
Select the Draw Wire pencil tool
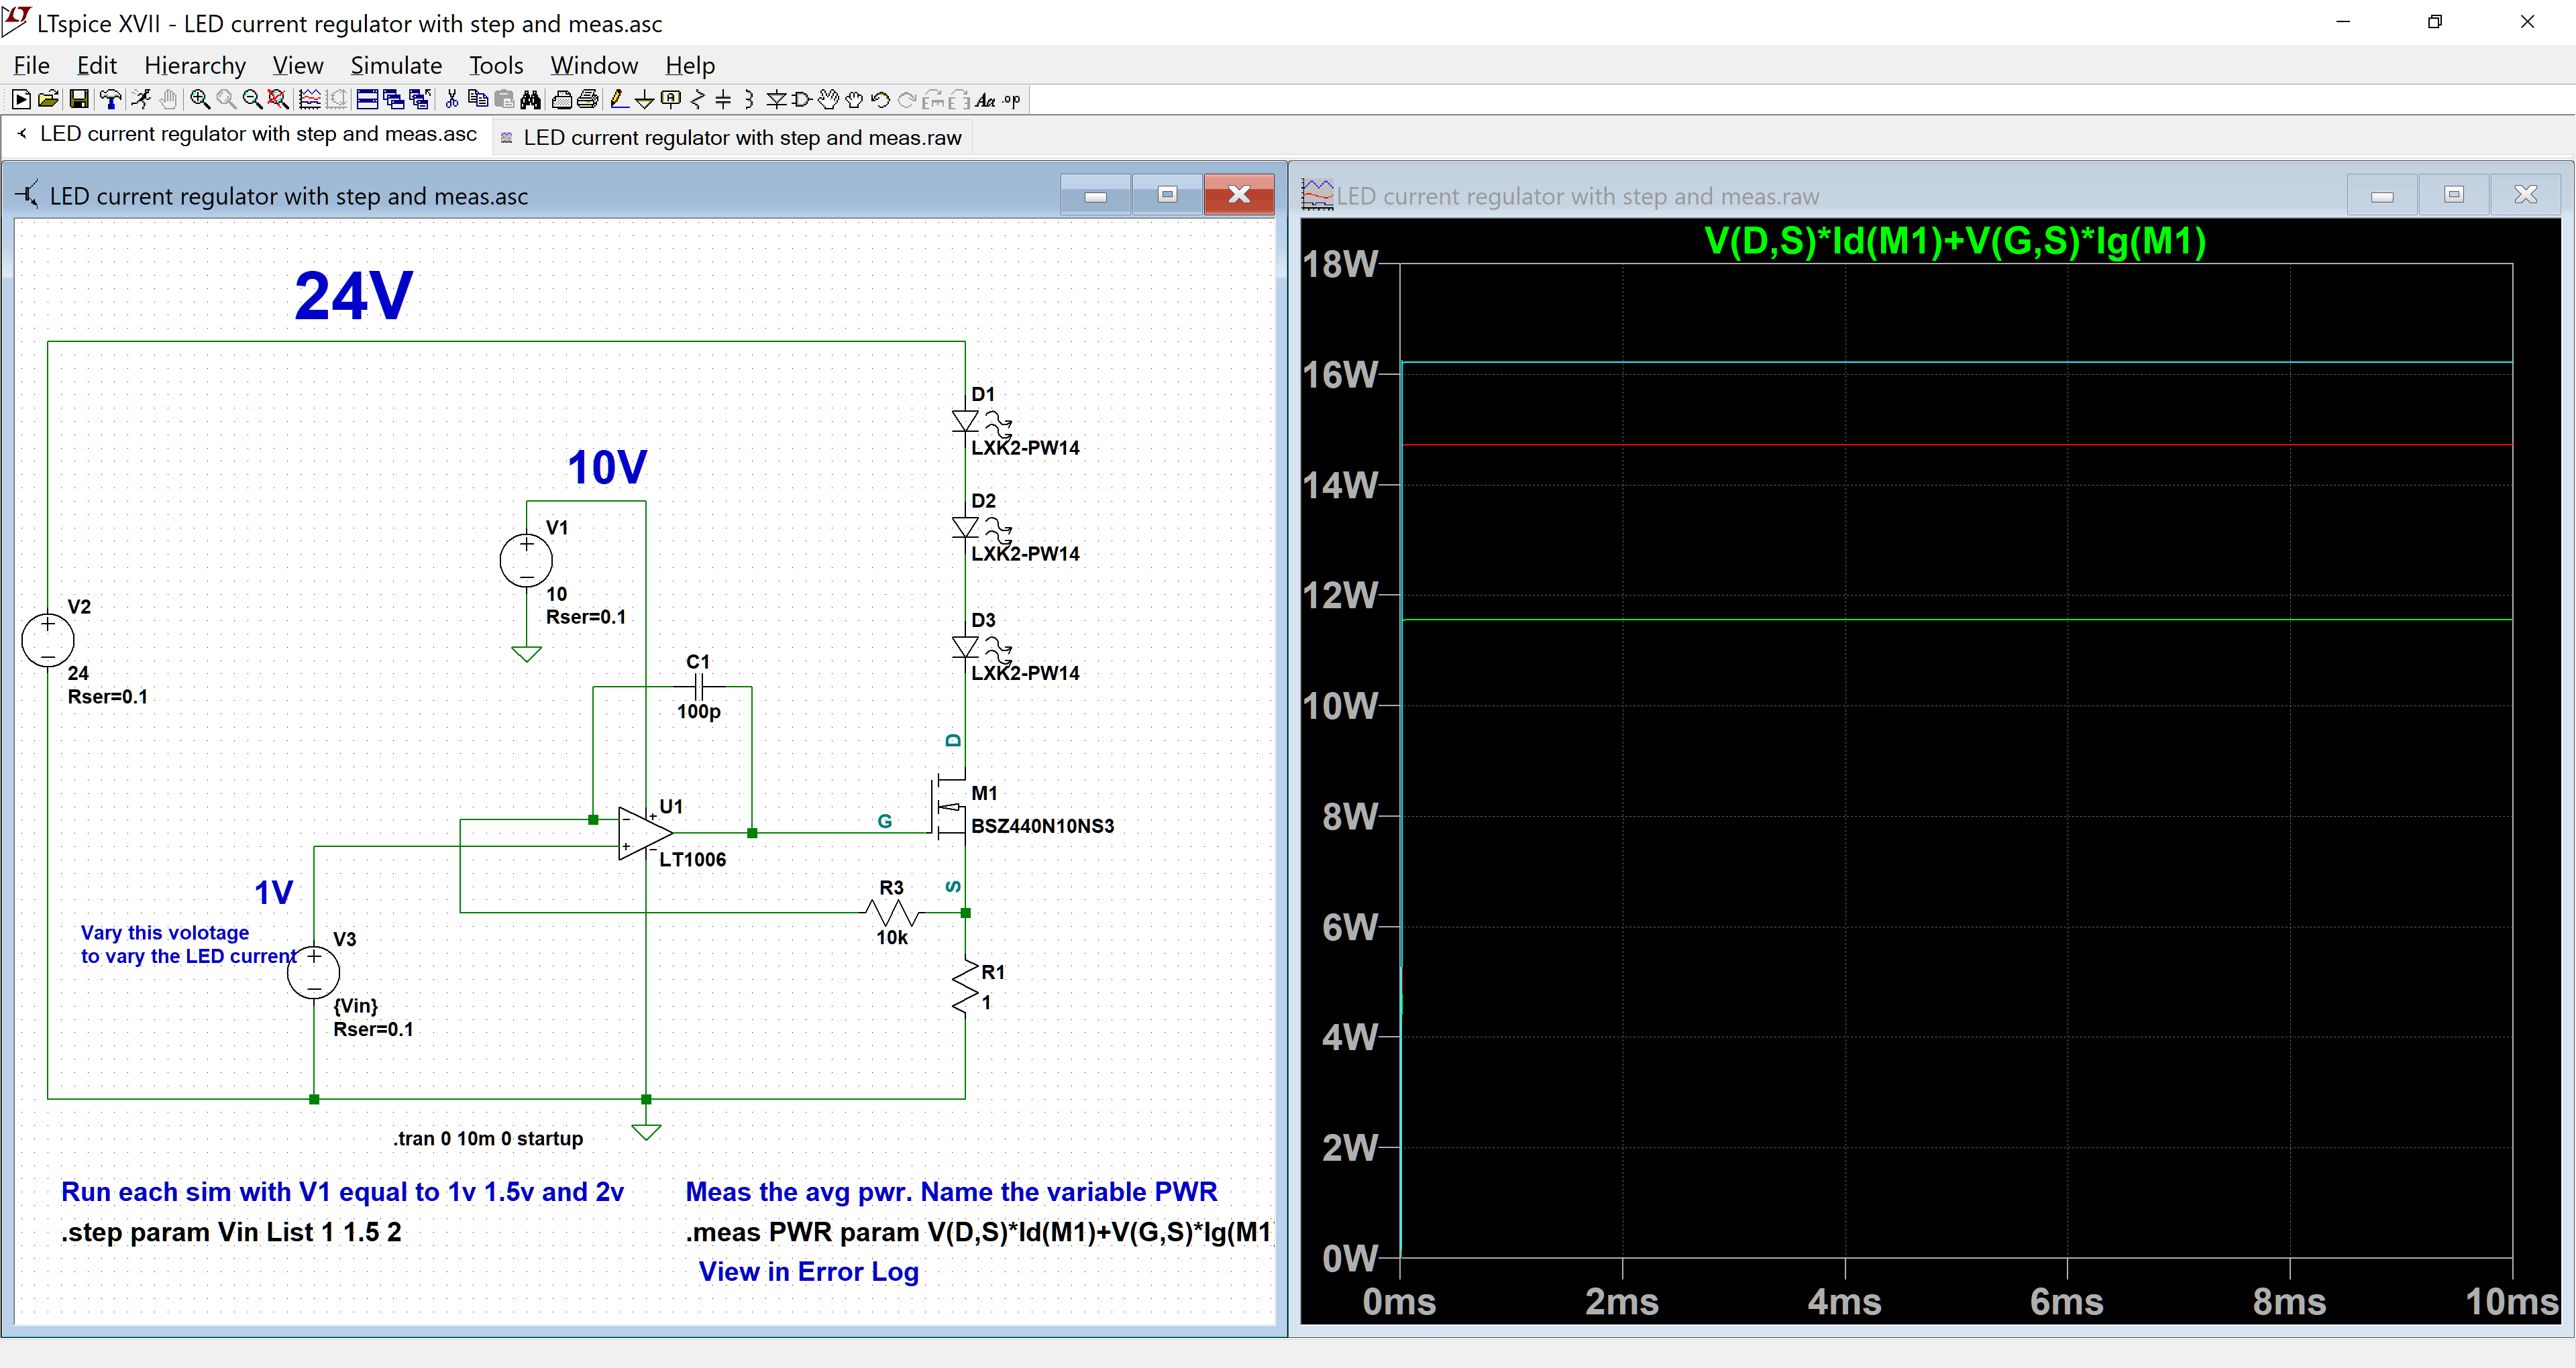pyautogui.click(x=620, y=100)
